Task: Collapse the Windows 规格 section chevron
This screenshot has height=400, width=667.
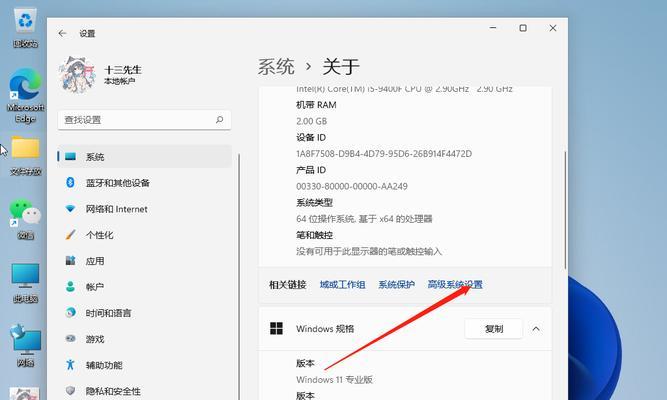Action: pos(536,329)
